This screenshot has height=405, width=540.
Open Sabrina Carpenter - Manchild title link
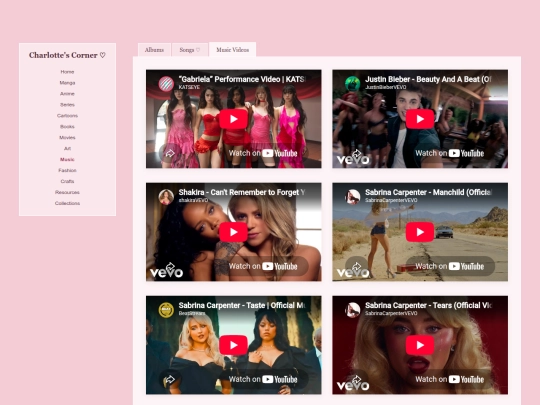[429, 192]
